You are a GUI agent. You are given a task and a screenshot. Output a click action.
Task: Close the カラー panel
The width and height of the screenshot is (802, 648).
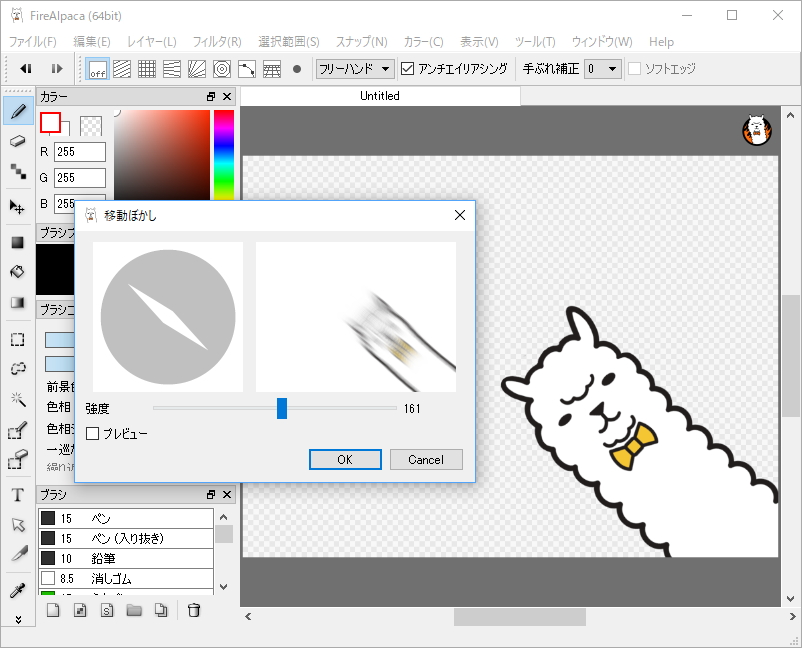tap(227, 96)
